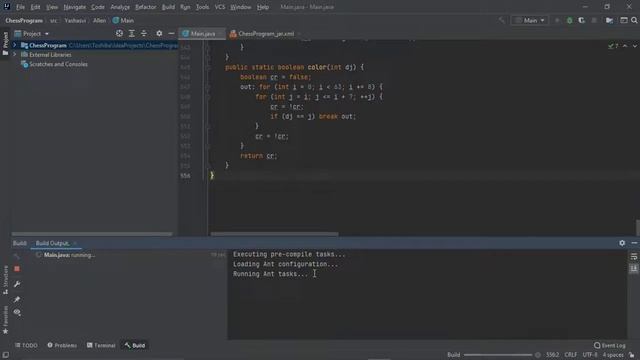Select opened file locate icon in Project panel
Viewport: 640px width, 360px height.
click(x=119, y=33)
